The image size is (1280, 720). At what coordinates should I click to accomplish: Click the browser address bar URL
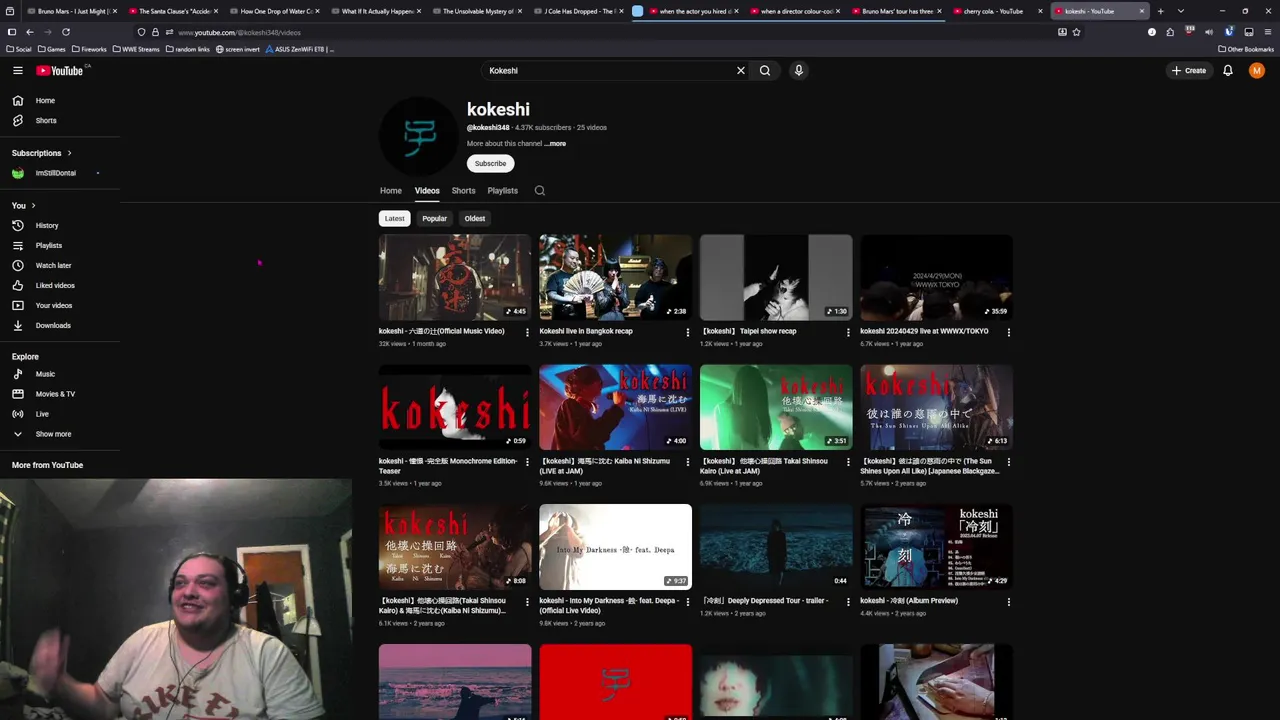click(x=239, y=32)
